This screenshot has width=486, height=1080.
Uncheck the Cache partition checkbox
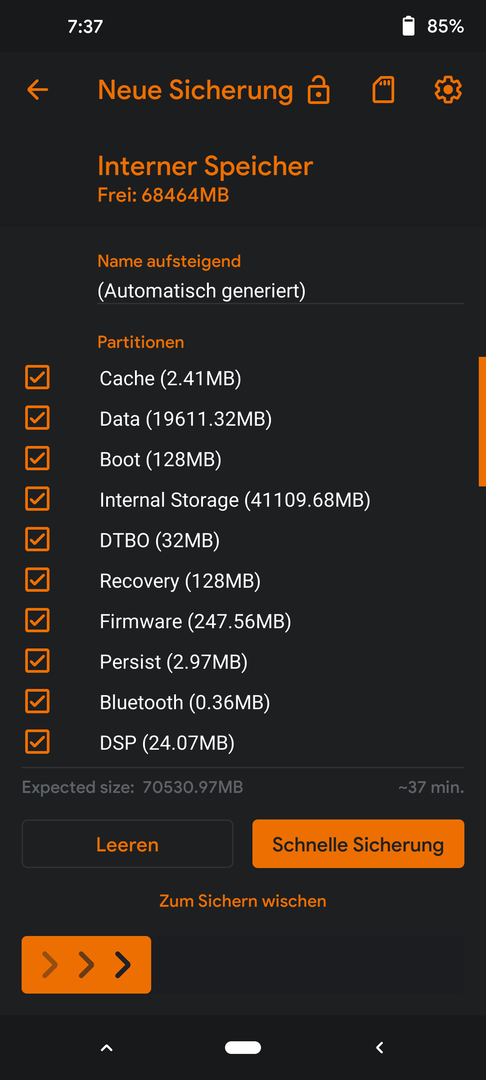37,377
